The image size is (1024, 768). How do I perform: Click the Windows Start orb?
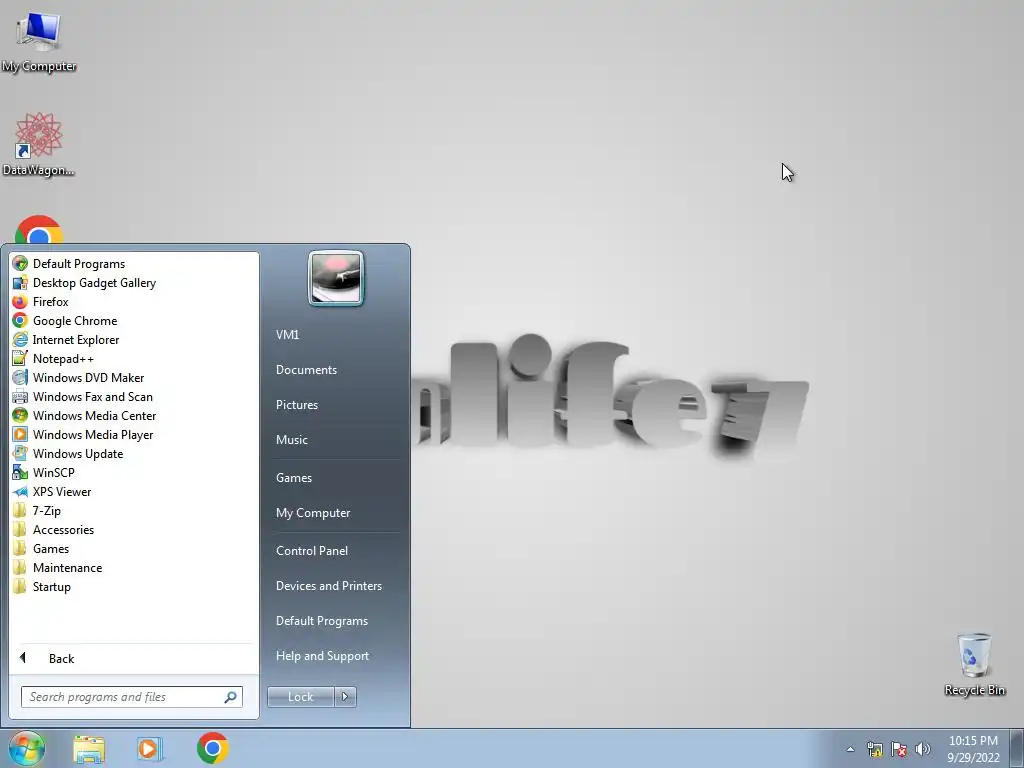point(26,748)
